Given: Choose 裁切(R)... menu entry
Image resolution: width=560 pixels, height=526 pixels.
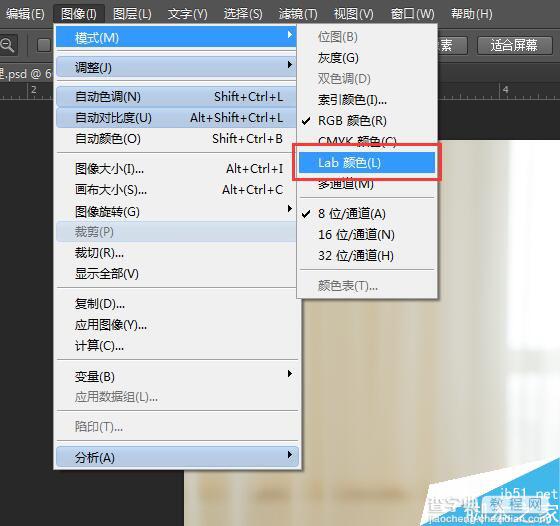Looking at the screenshot, I should [176, 253].
